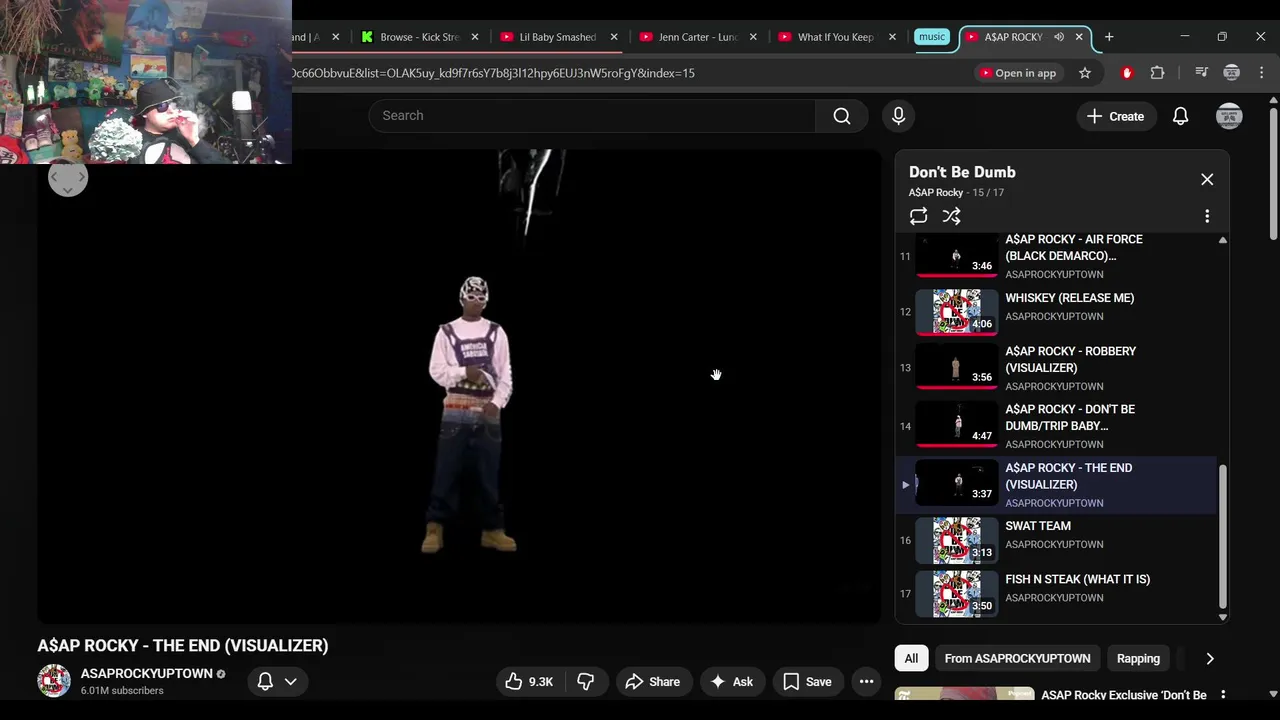Click SWAT TEAM thumbnail showing 3:13
Screen dimensions: 1280x720
point(957,540)
